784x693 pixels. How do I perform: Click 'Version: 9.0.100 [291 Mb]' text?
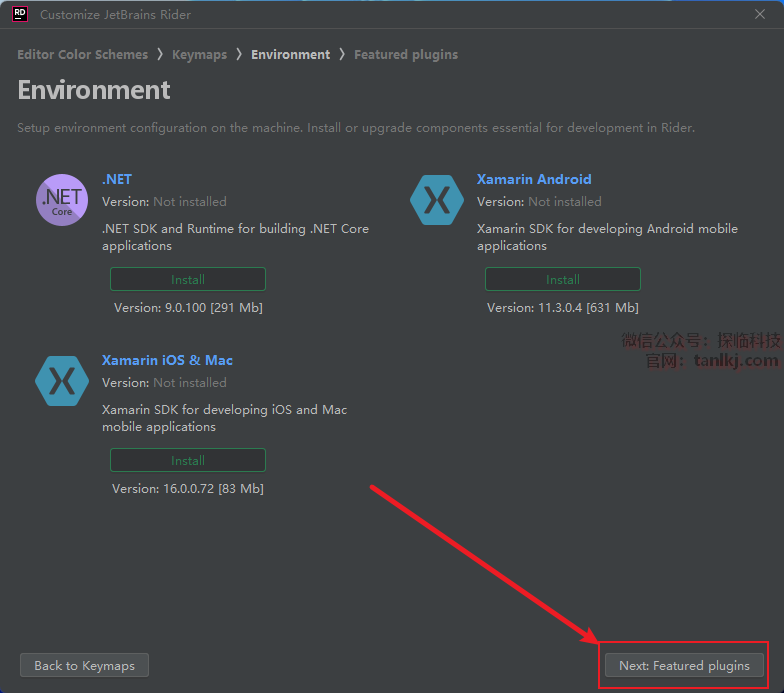click(188, 308)
